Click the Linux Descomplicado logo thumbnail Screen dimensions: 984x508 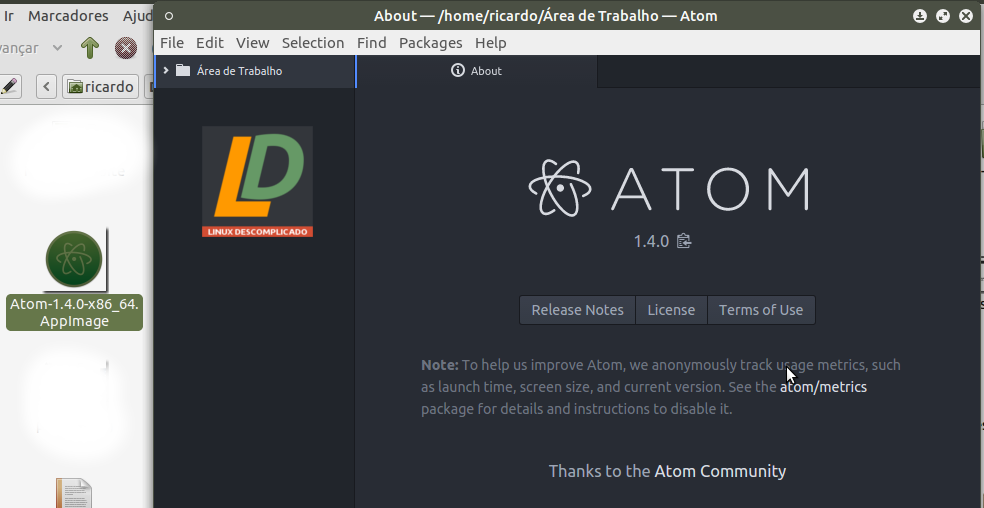tap(257, 181)
